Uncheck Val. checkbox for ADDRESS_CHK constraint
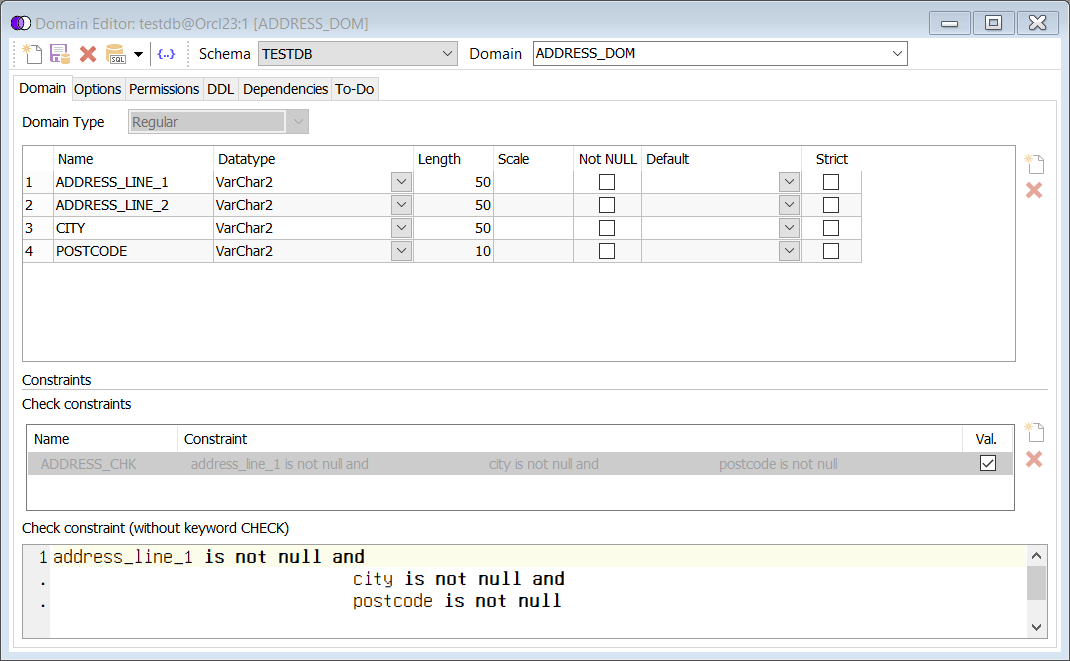1070x661 pixels. pos(988,463)
